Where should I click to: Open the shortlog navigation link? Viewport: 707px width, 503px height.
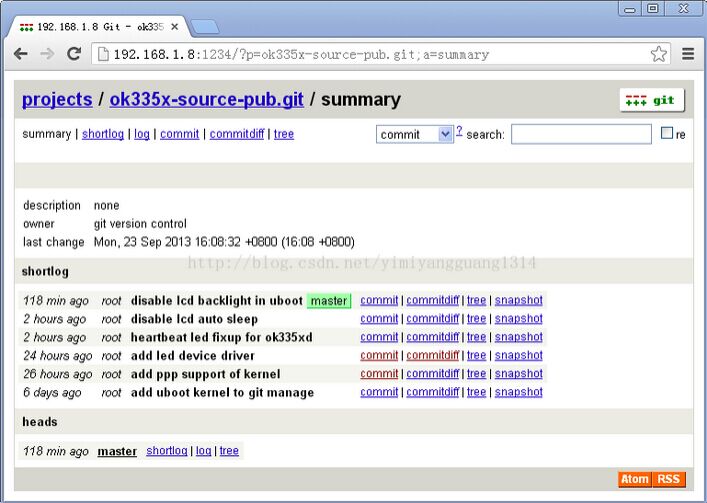coord(103,134)
